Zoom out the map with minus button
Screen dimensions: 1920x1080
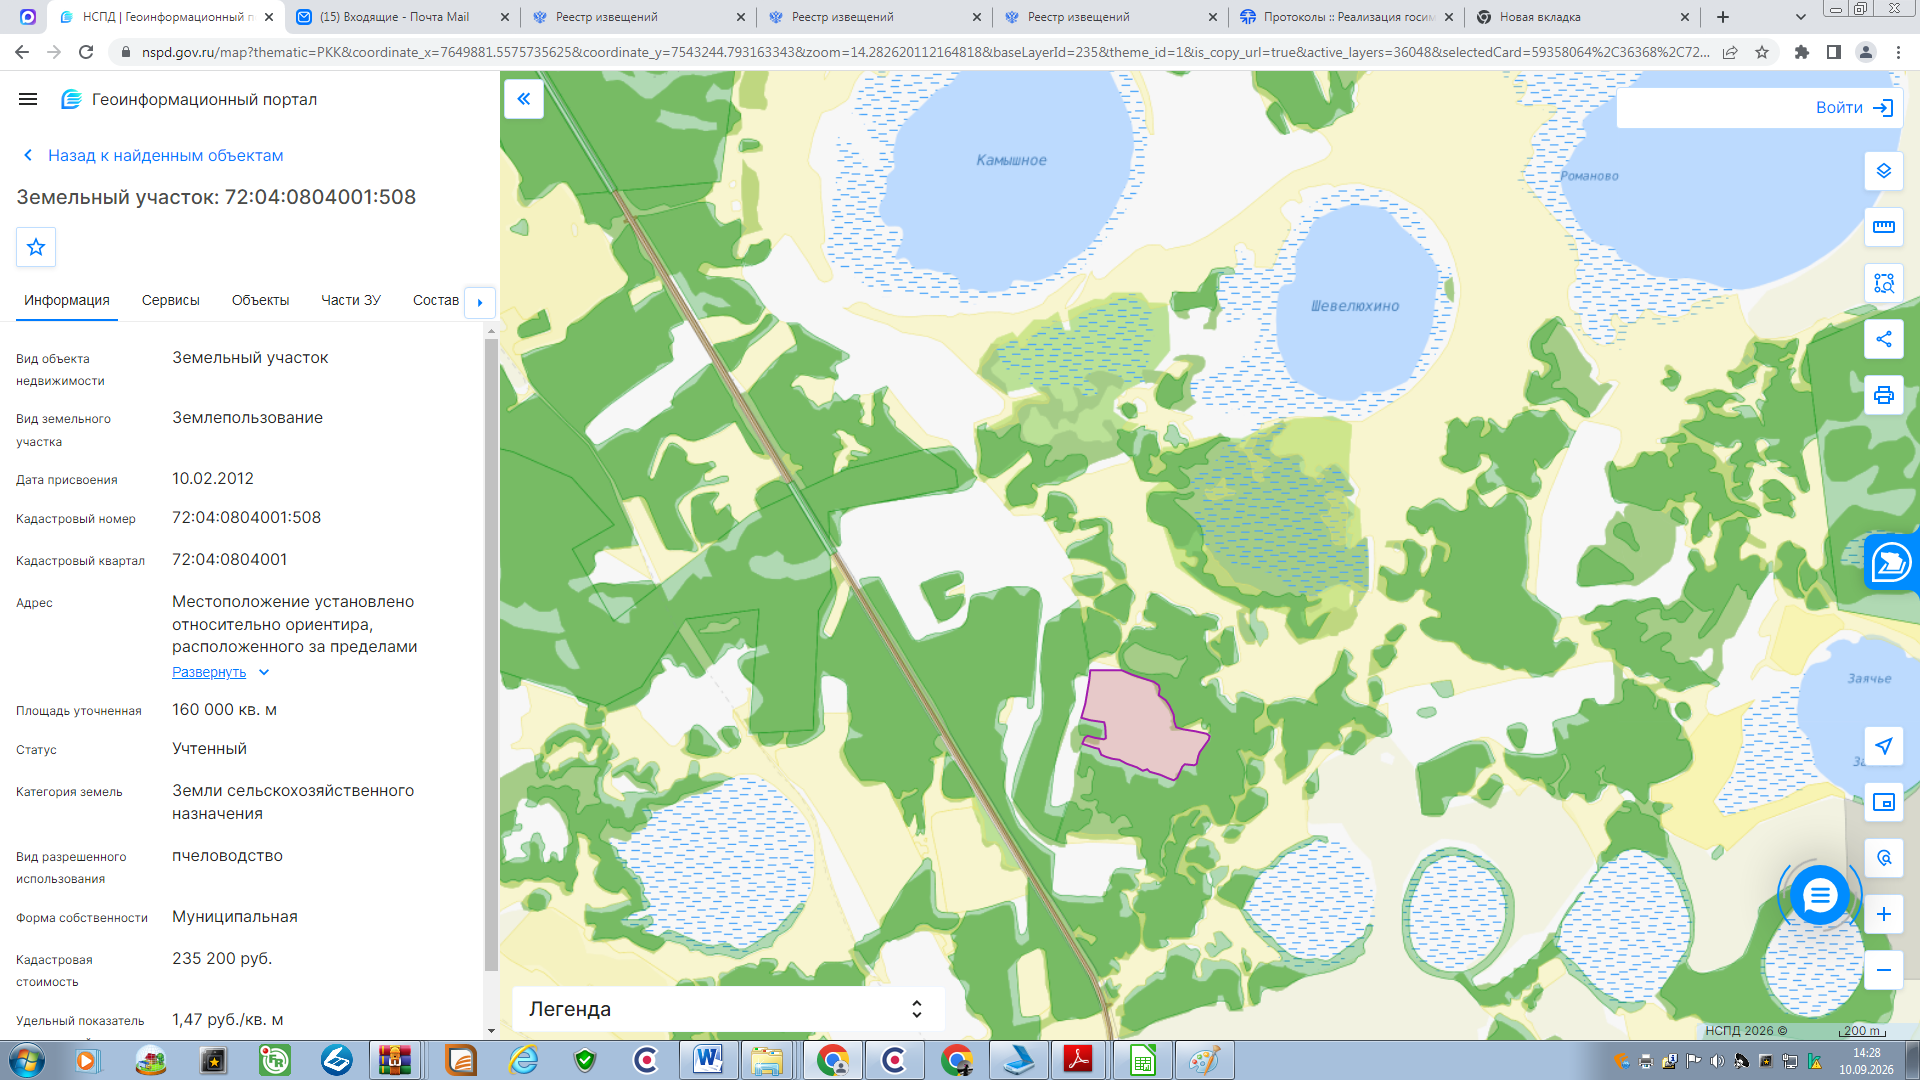click(x=1884, y=970)
